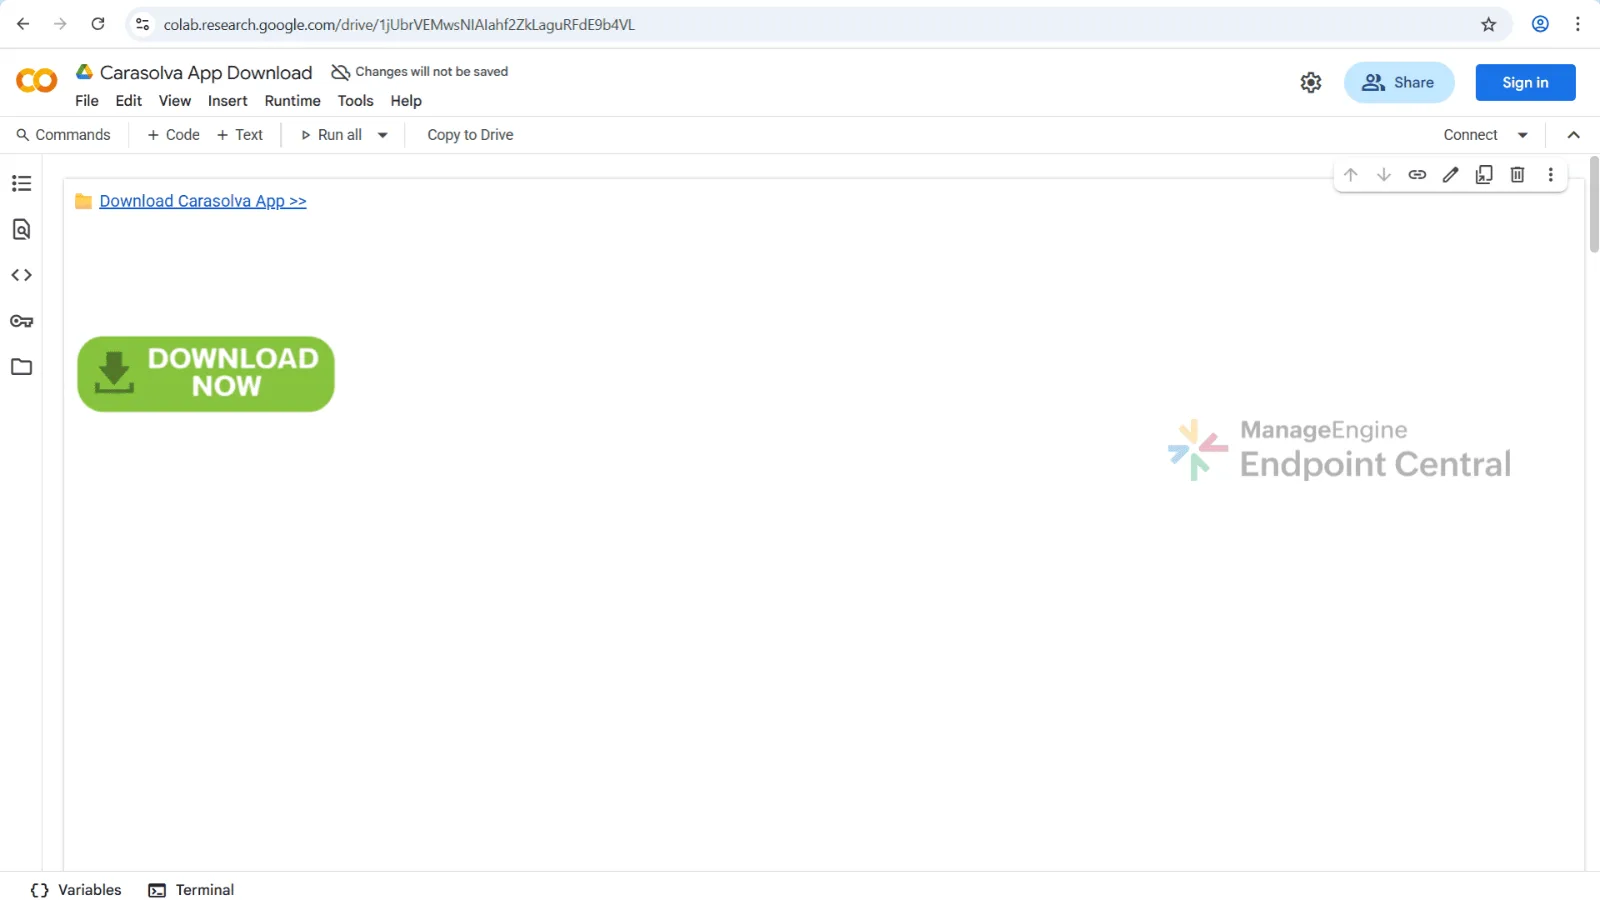Click the Connect button

(x=1471, y=135)
